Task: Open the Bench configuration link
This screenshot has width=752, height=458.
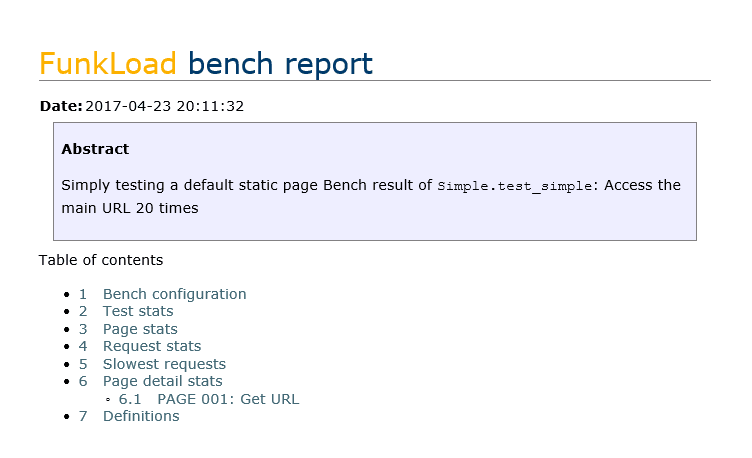Action: tap(174, 294)
